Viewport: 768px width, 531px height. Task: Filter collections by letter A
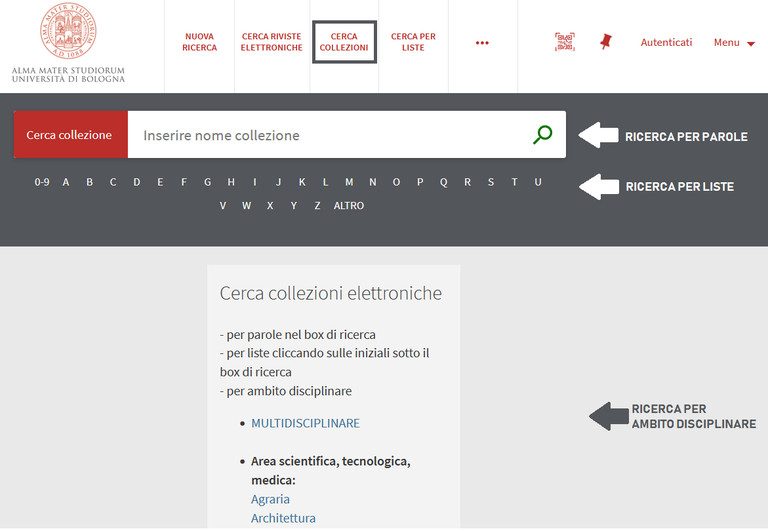[x=66, y=182]
